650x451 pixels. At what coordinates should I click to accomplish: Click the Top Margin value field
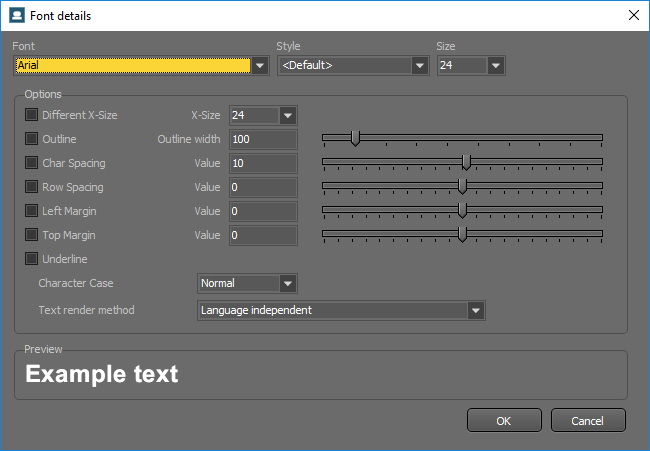[x=263, y=235]
